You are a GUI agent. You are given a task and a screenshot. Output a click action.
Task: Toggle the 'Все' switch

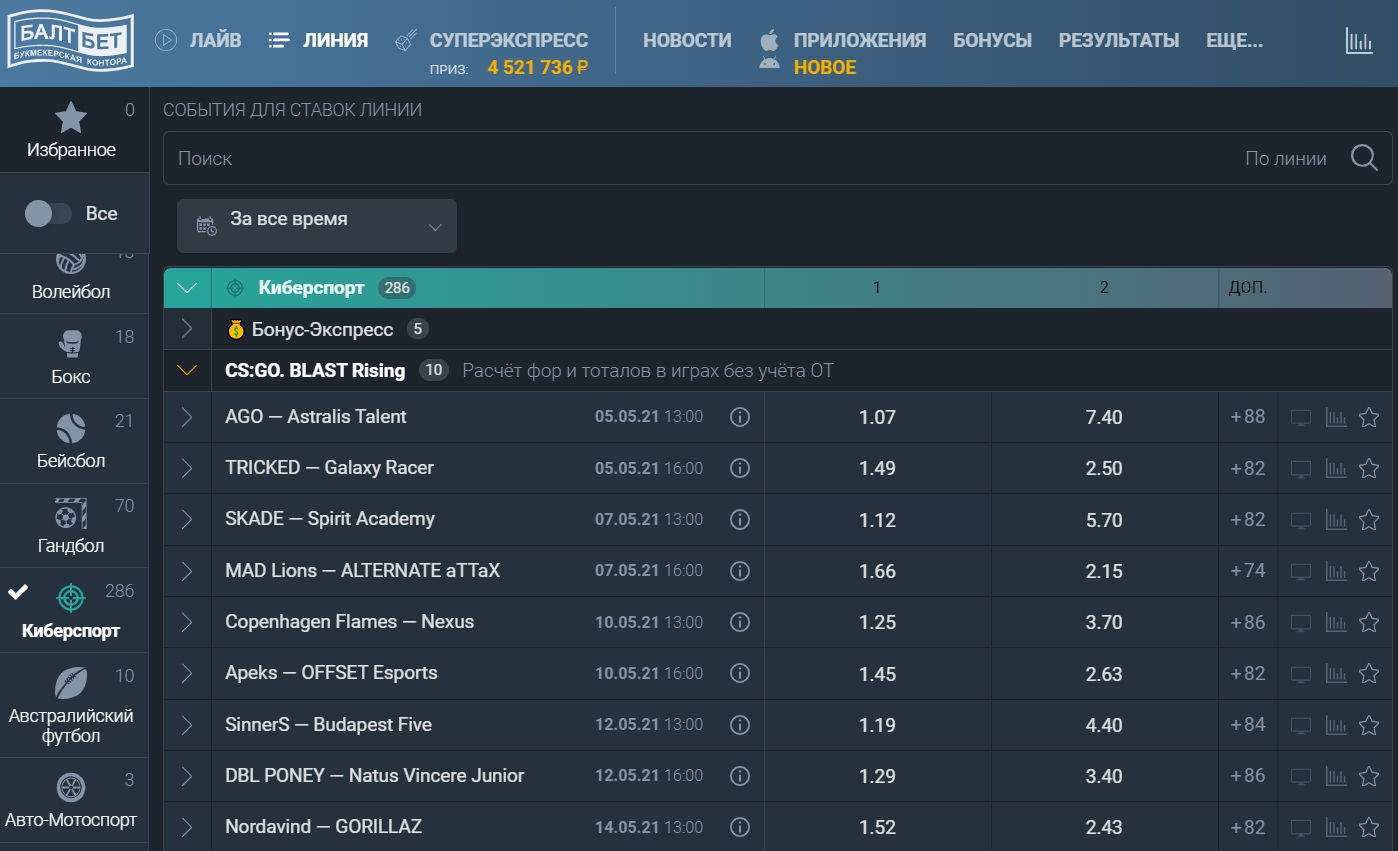tap(48, 213)
